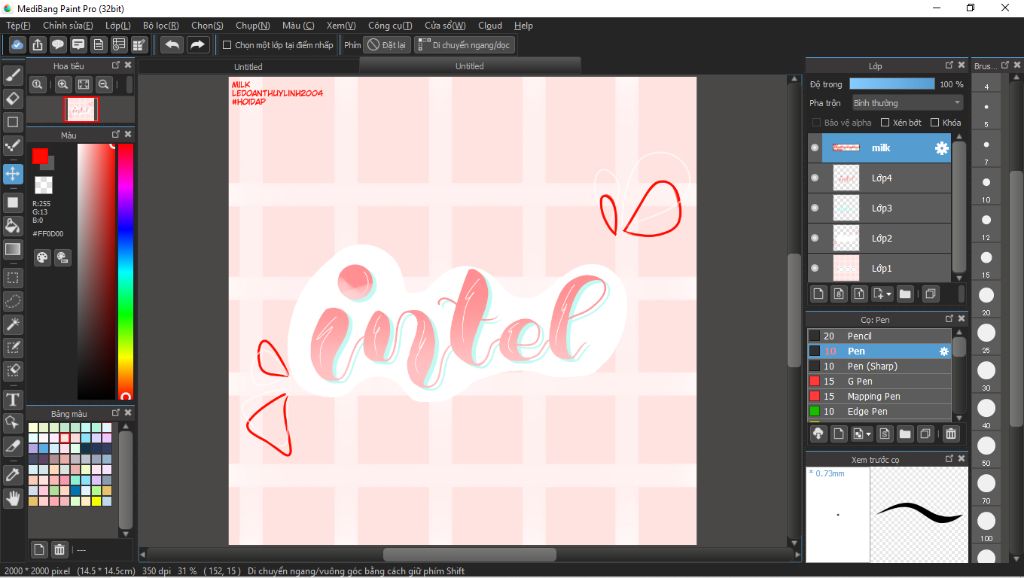Select the Lớp2 layer row
The width and height of the screenshot is (1024, 578).
879,238
